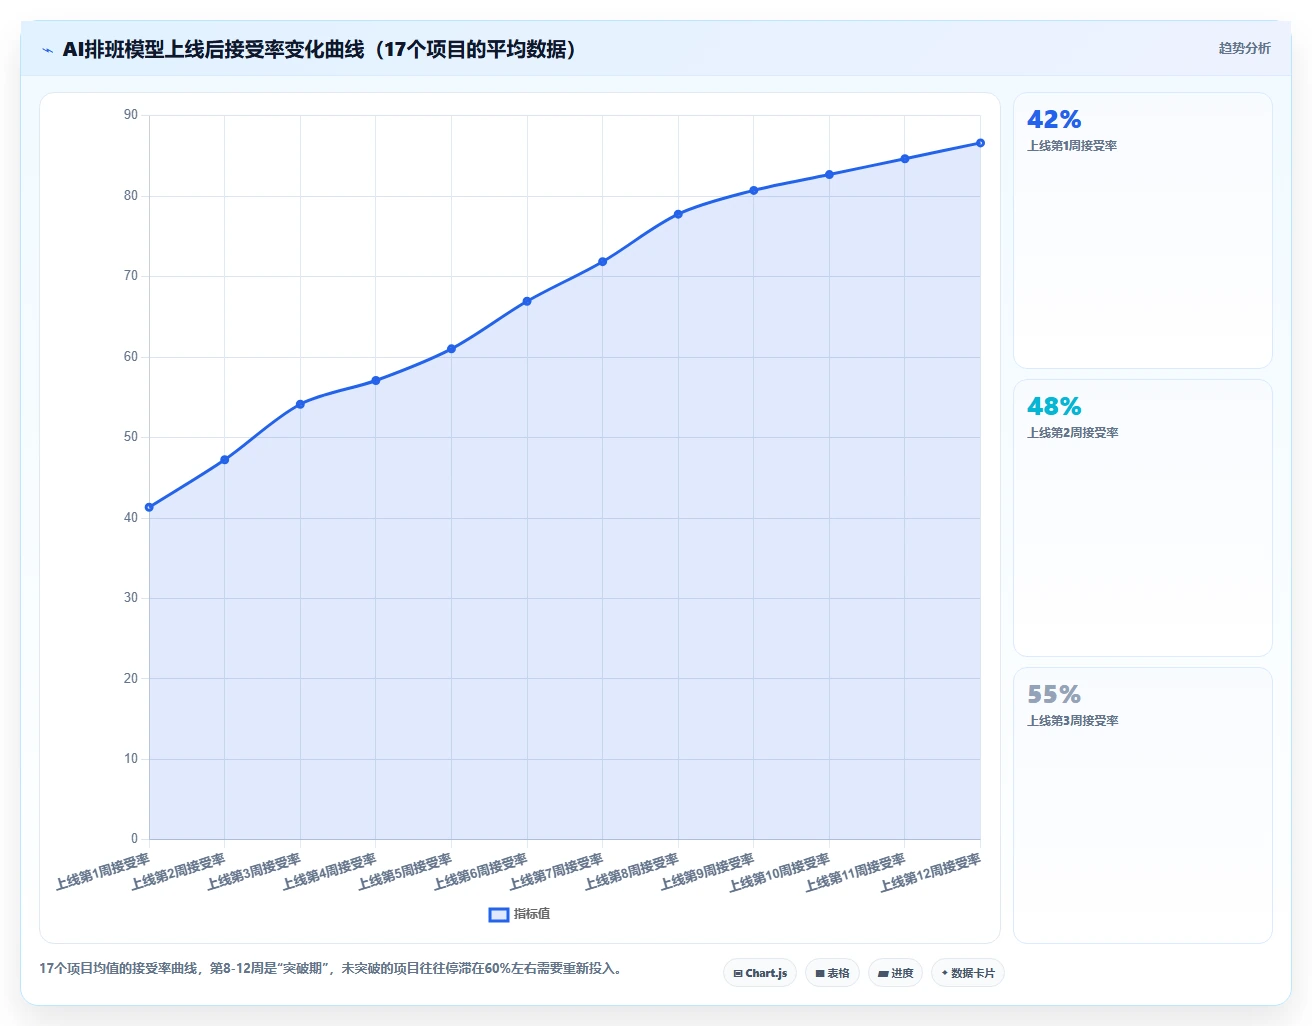Click the data point for 上线第1周接受率
This screenshot has height=1026, width=1312.
click(x=149, y=507)
